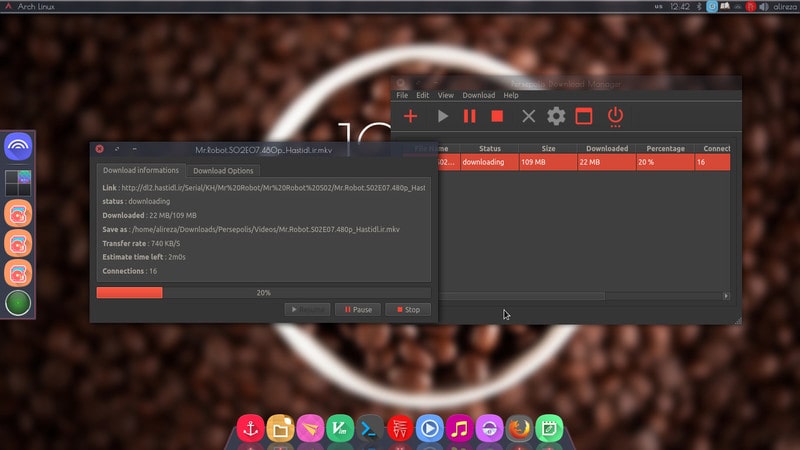Image resolution: width=800 pixels, height=450 pixels.
Task: Switch to Download informations tab
Action: tap(141, 170)
